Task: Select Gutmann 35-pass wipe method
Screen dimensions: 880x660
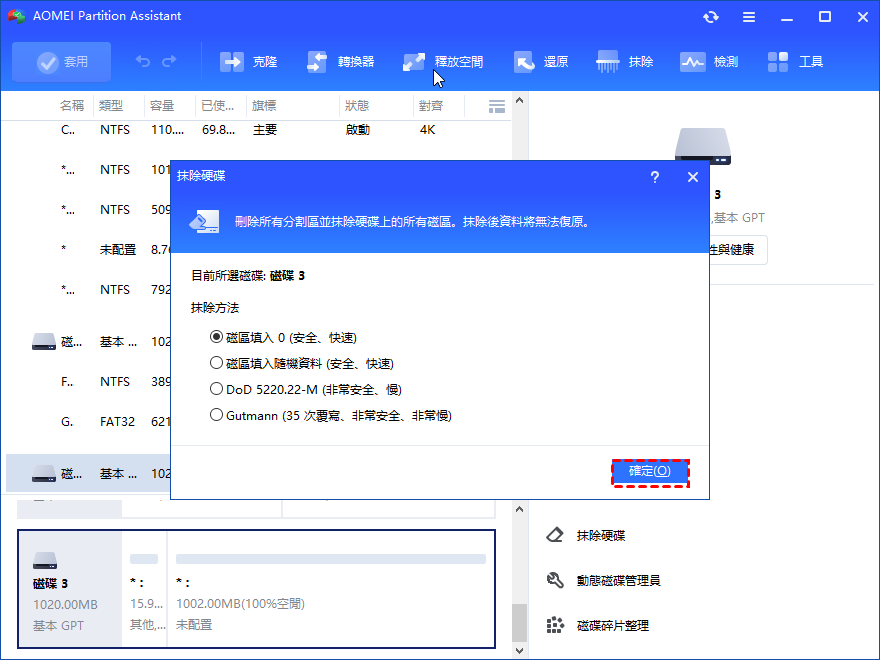Action: [331, 415]
